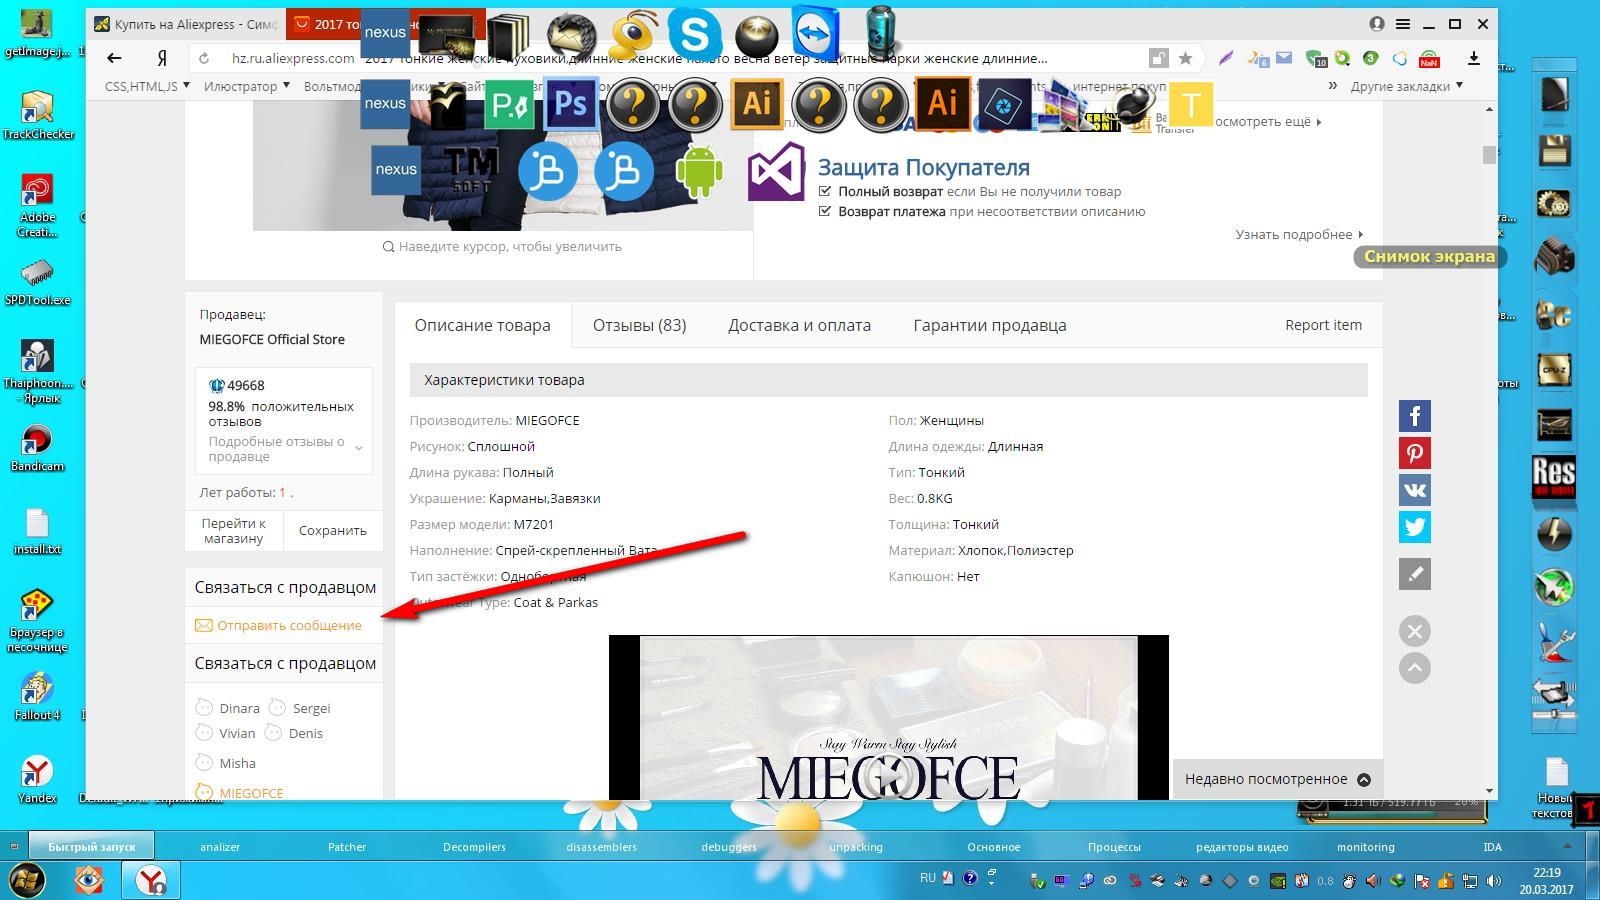This screenshot has width=1600, height=900.
Task: Open volume control in system tray
Action: tap(1494, 881)
